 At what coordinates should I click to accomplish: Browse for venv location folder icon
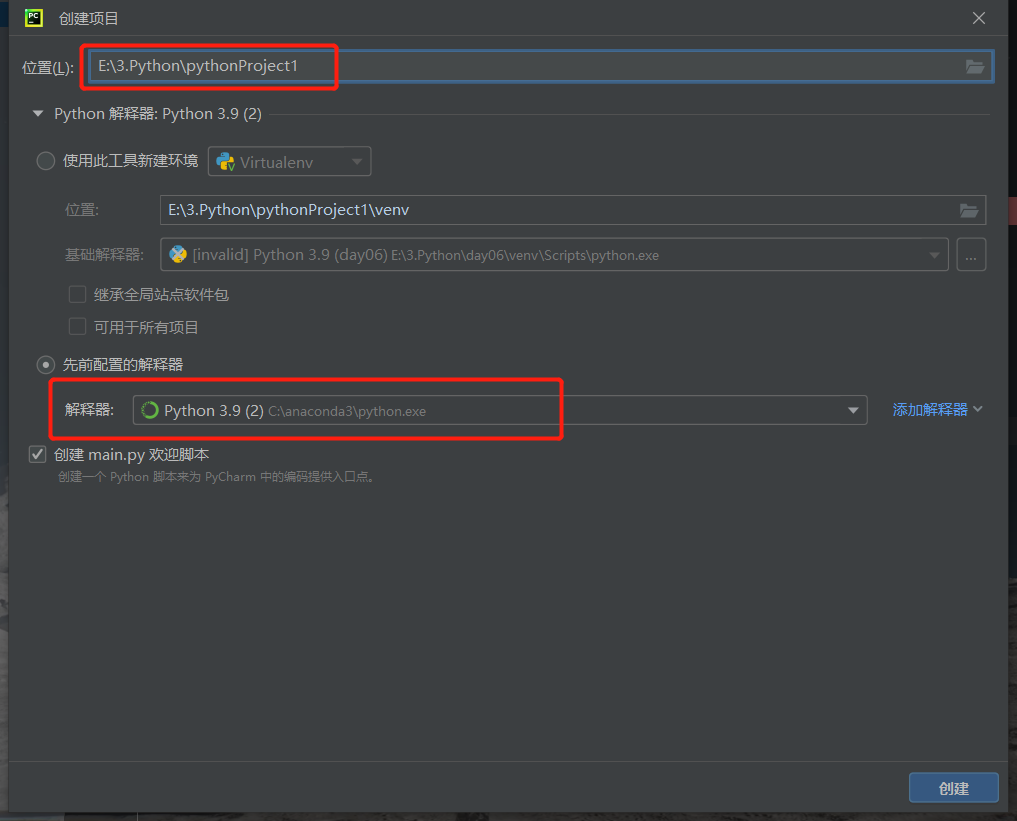coord(968,210)
